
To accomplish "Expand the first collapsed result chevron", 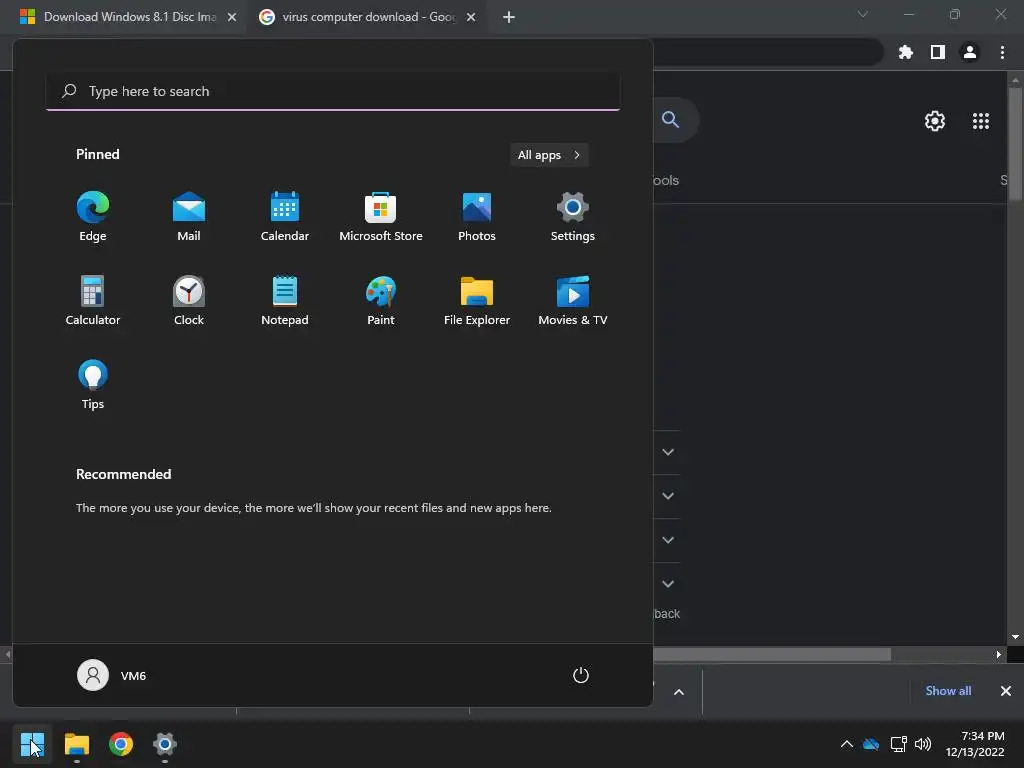I will pyautogui.click(x=668, y=452).
